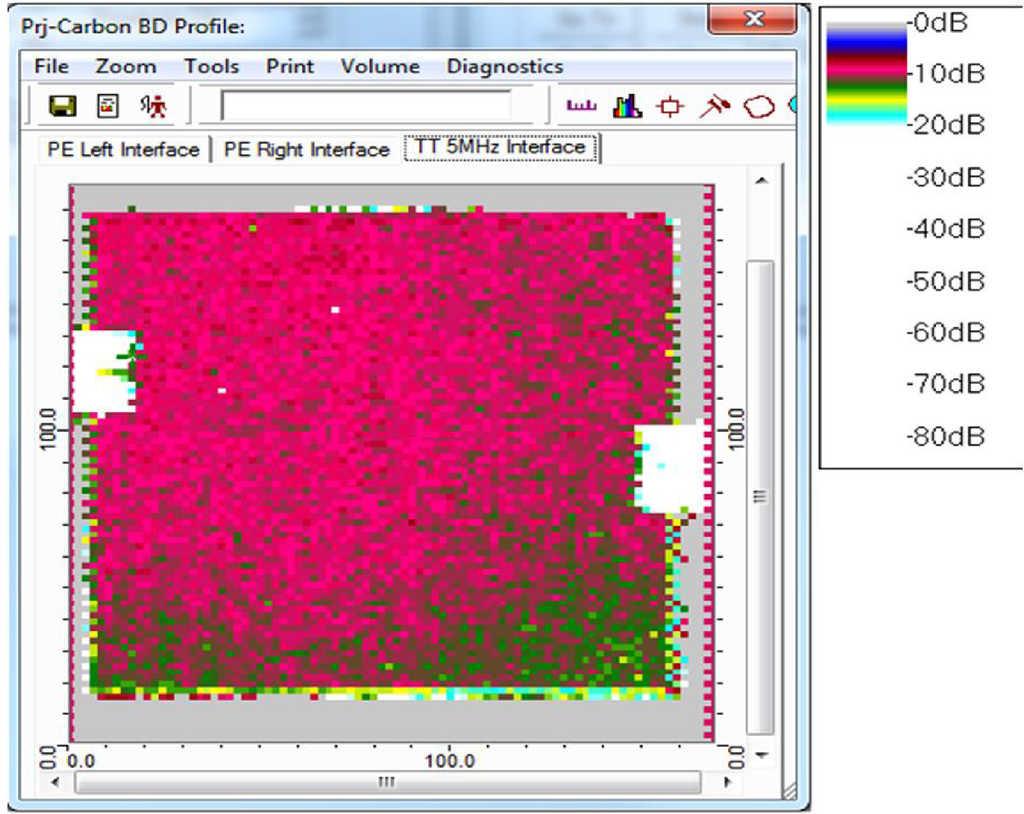Open the Diagnostics menu
The width and height of the screenshot is (1024, 814).
click(505, 67)
